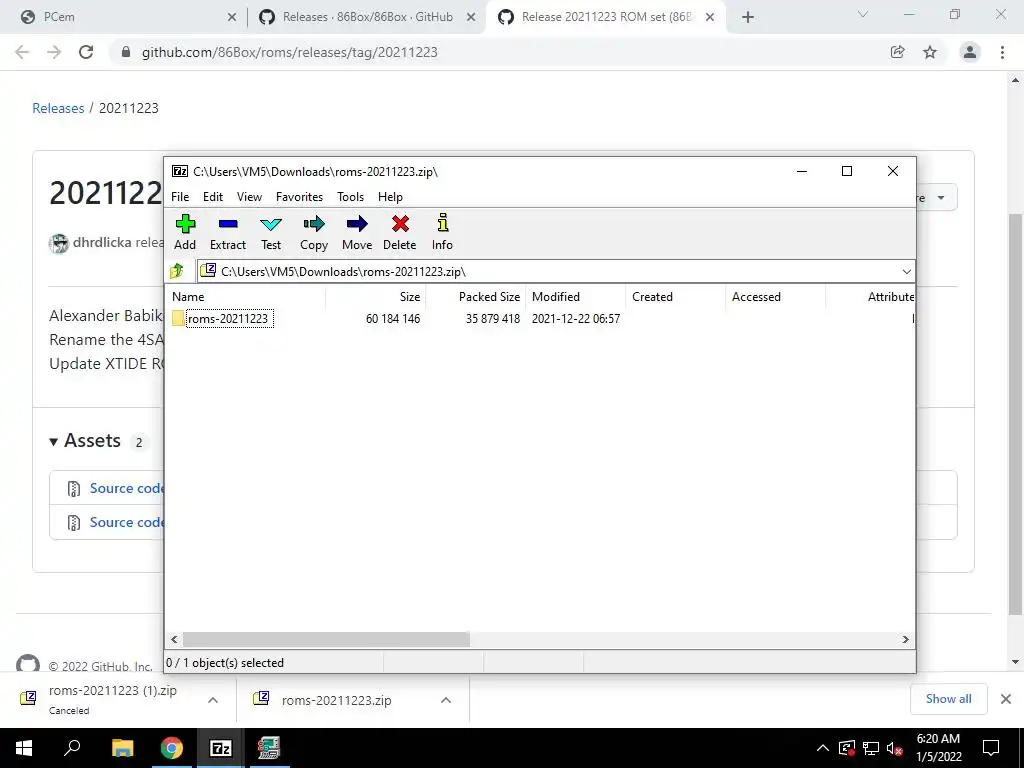
Task: Open the View menu in 7-Zip
Action: click(x=249, y=197)
